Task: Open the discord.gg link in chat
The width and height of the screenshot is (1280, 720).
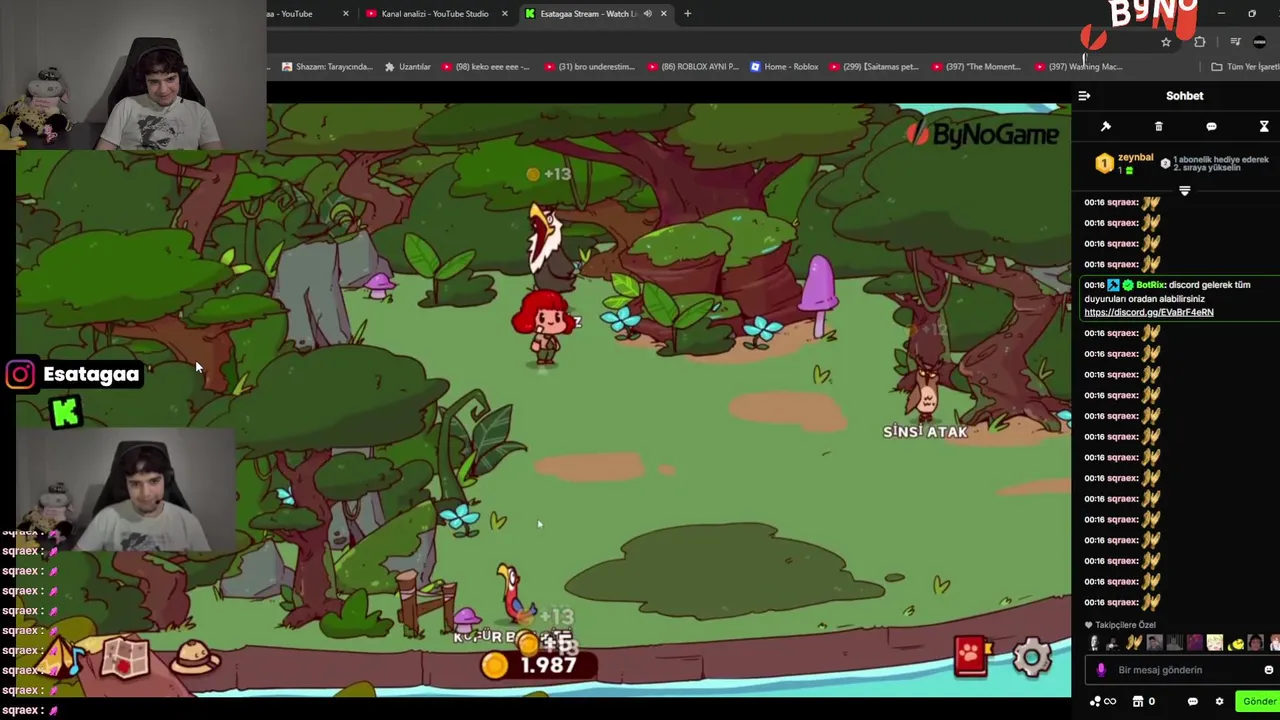Action: pos(1149,312)
